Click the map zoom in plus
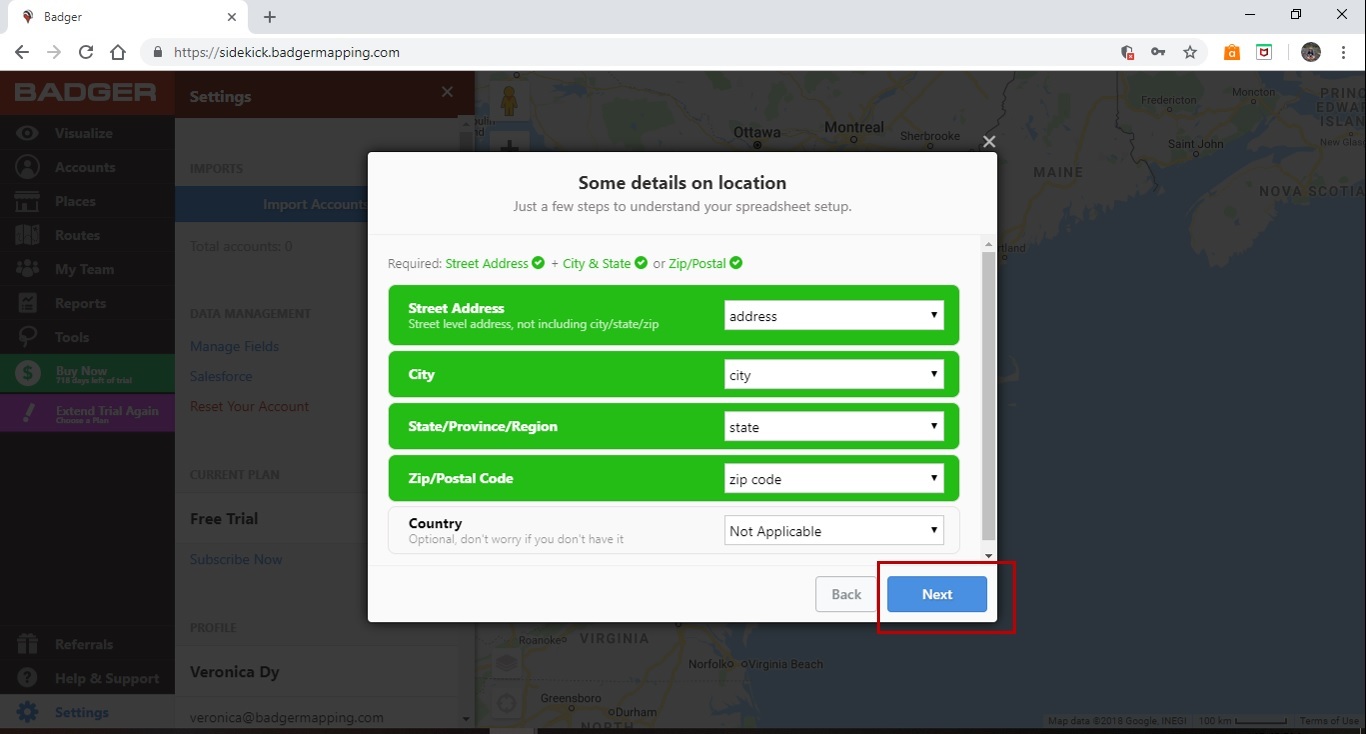The height and width of the screenshot is (734, 1366). point(510,147)
